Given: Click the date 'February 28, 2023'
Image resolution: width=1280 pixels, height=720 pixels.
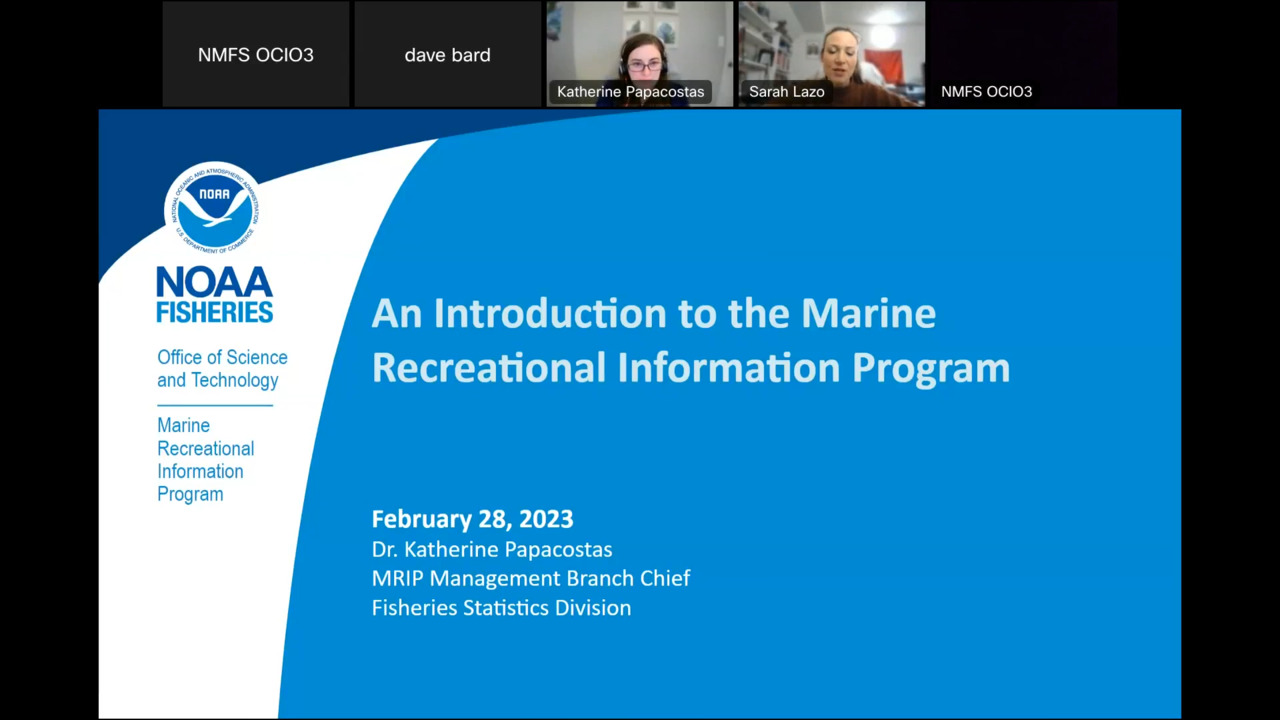Looking at the screenshot, I should pyautogui.click(x=472, y=519).
